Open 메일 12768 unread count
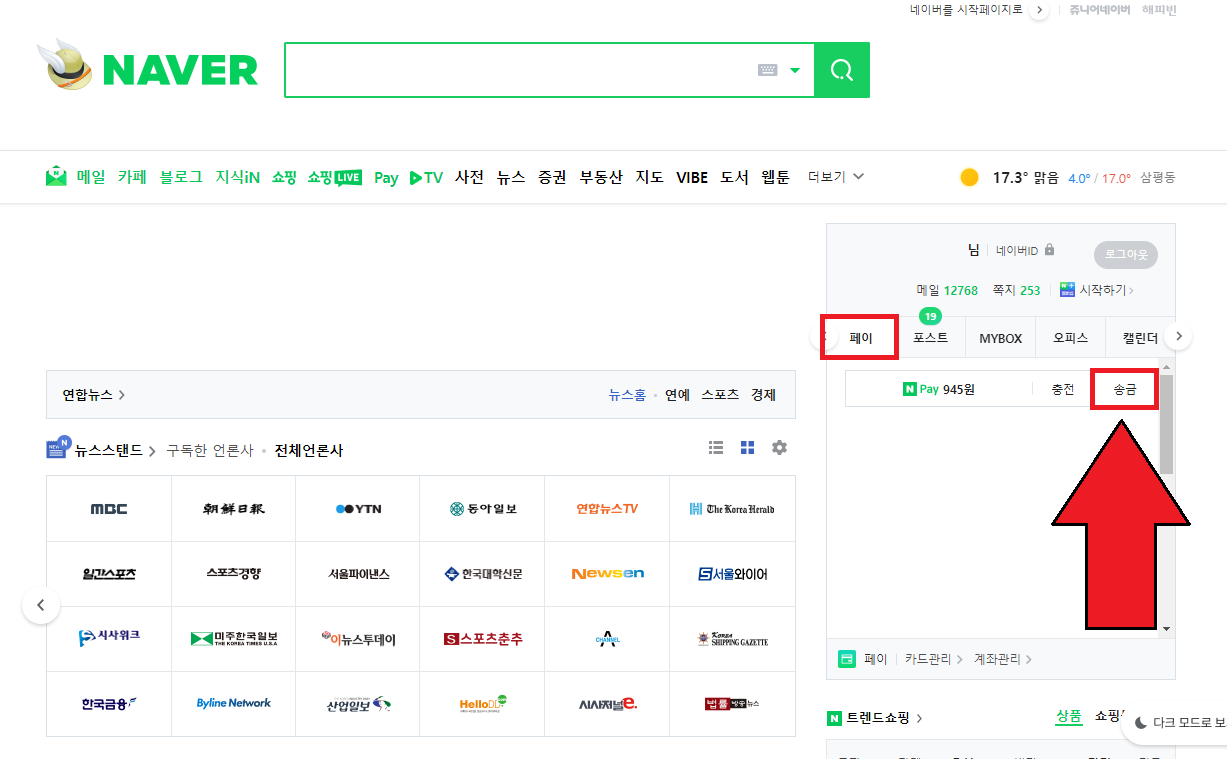Image resolution: width=1227 pixels, height=759 pixels. [947, 290]
